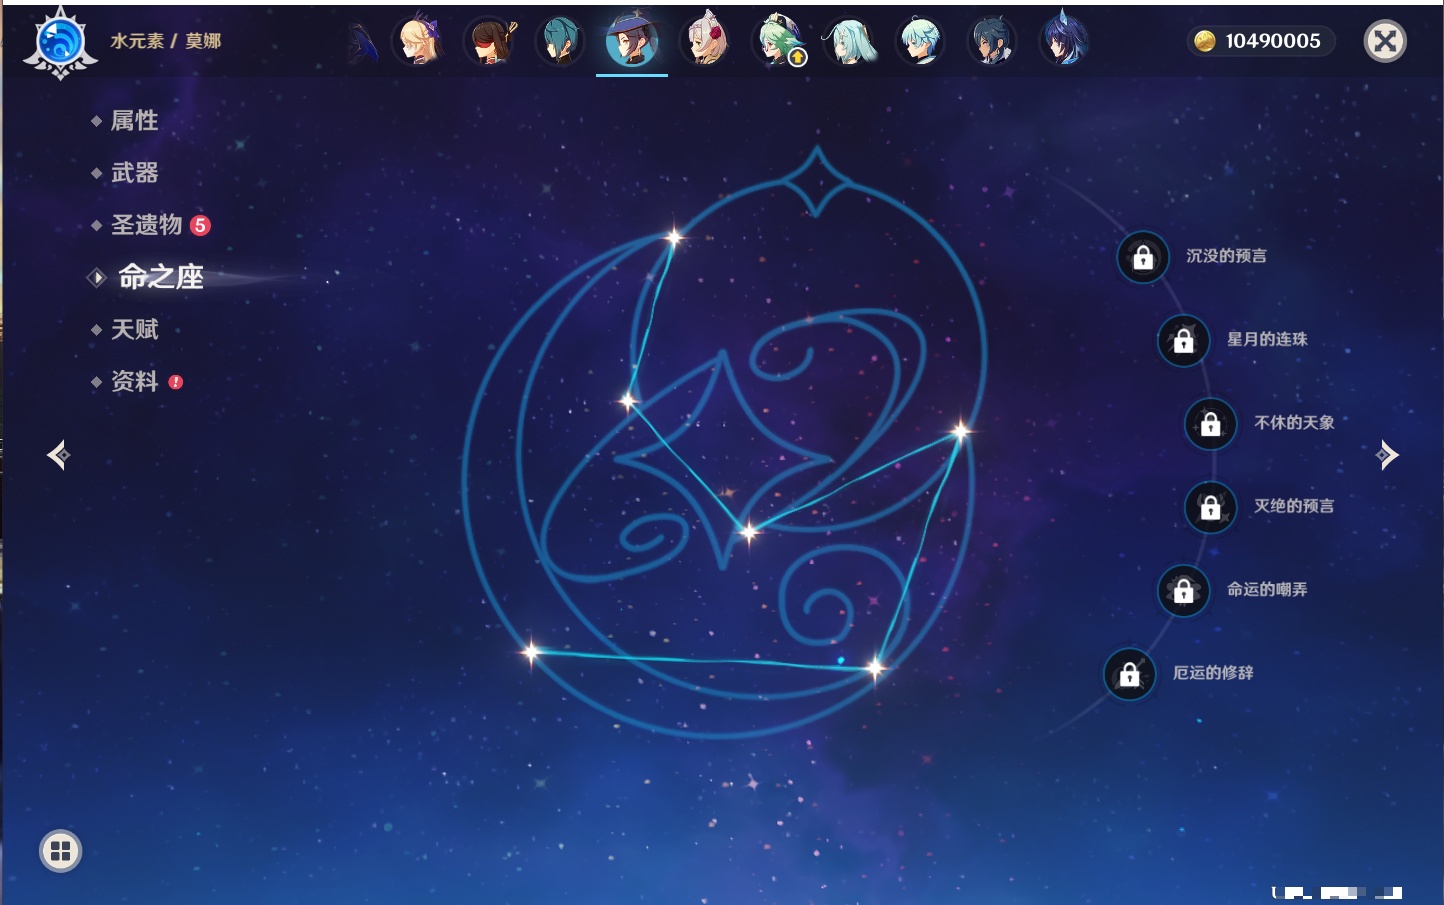Open the 资料 profile tab
Viewport: 1444px width, 905px height.
point(137,381)
